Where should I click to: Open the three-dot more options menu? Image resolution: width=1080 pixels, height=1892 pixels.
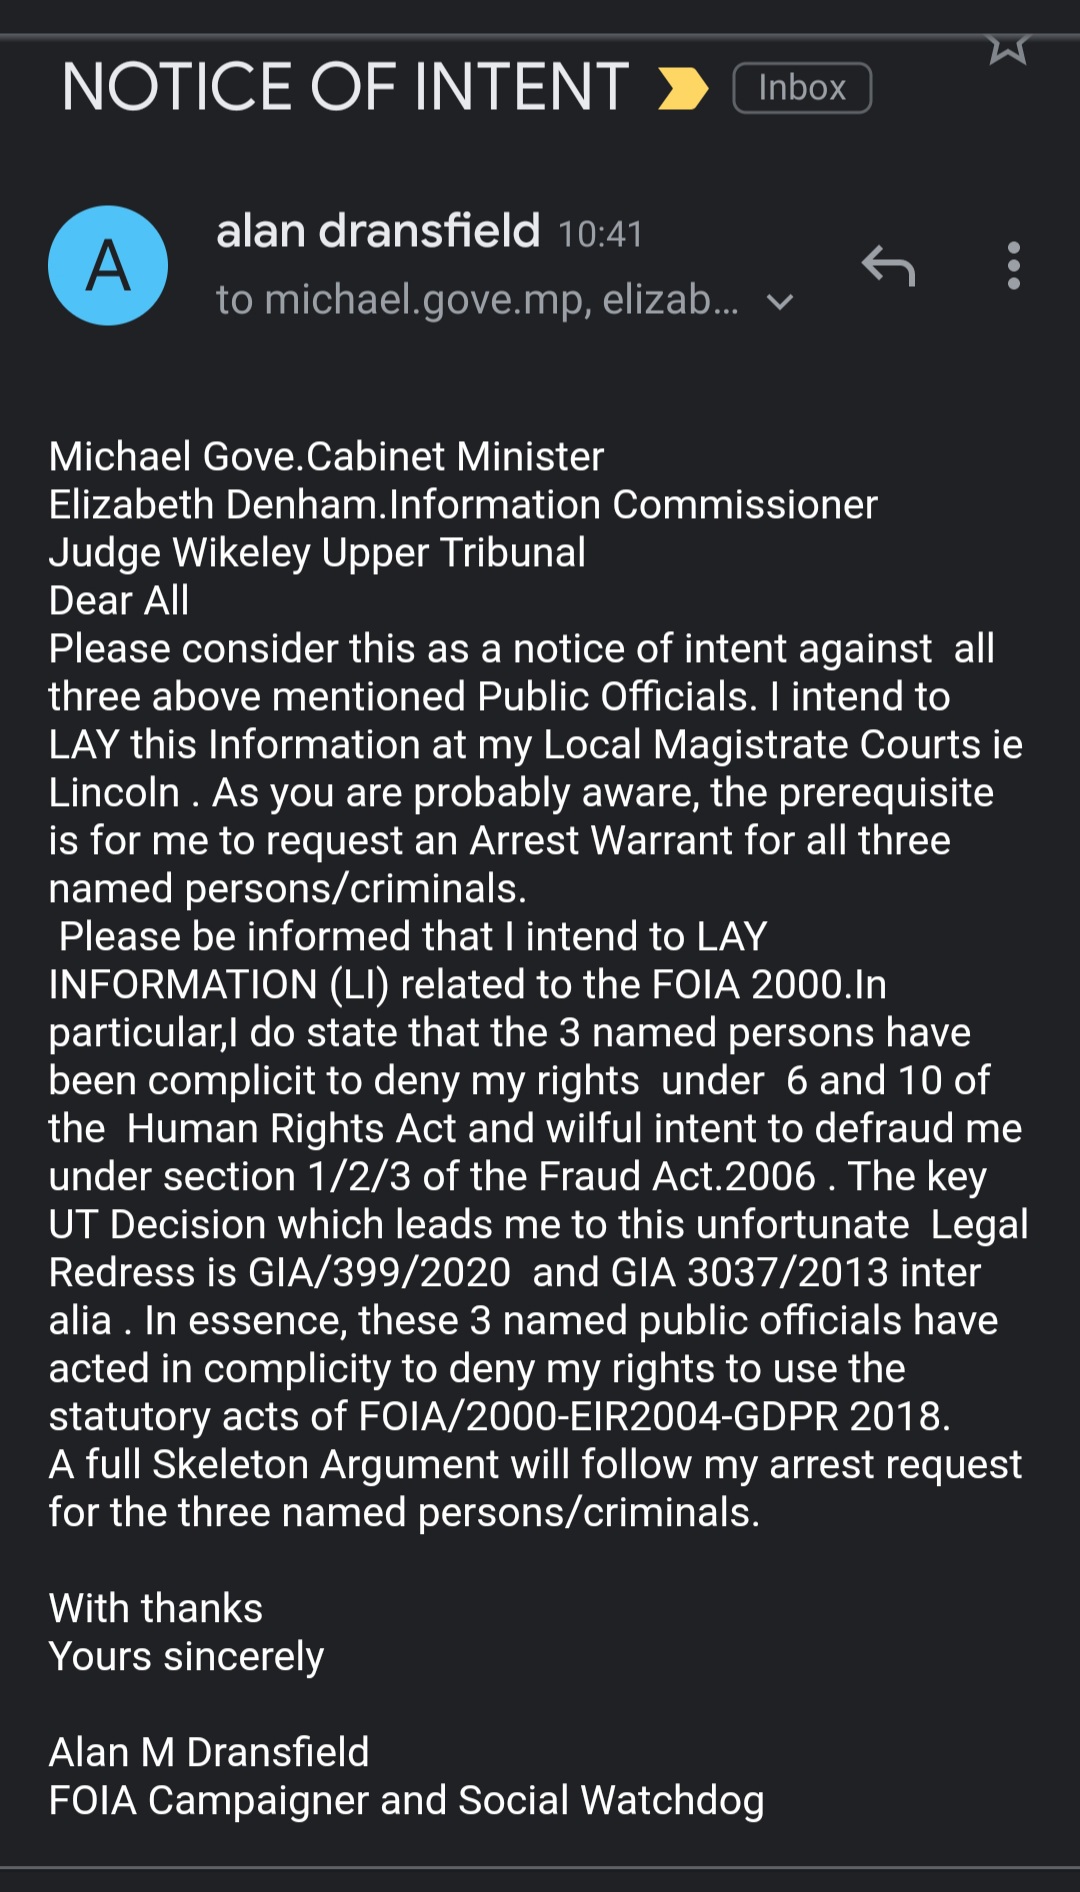pos(1014,266)
